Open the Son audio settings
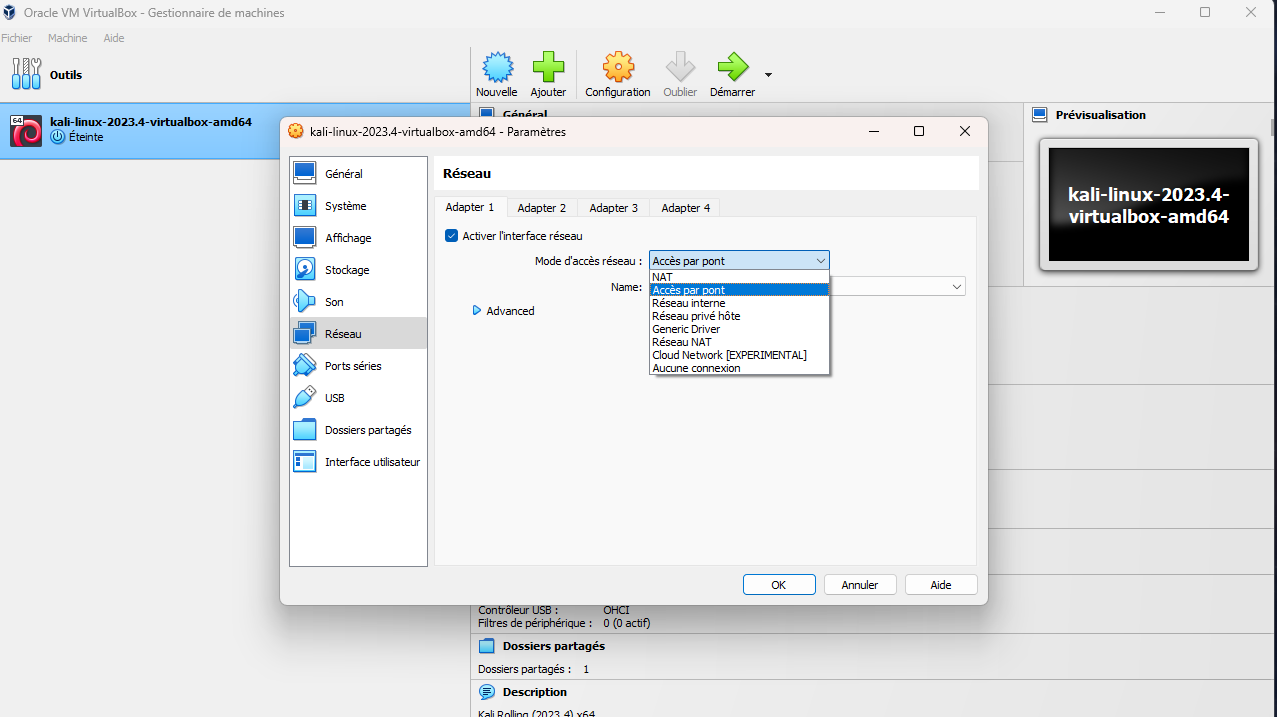The height and width of the screenshot is (717, 1277). [x=333, y=302]
